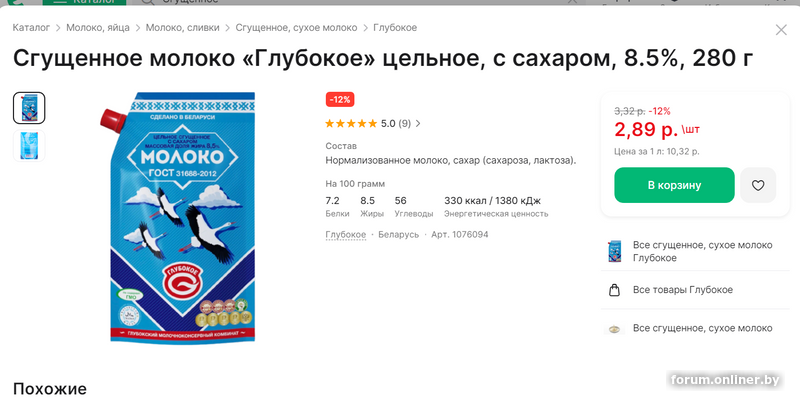Select the second product image thumbnail
Viewport: 800px width, 401px height.
coord(29,146)
